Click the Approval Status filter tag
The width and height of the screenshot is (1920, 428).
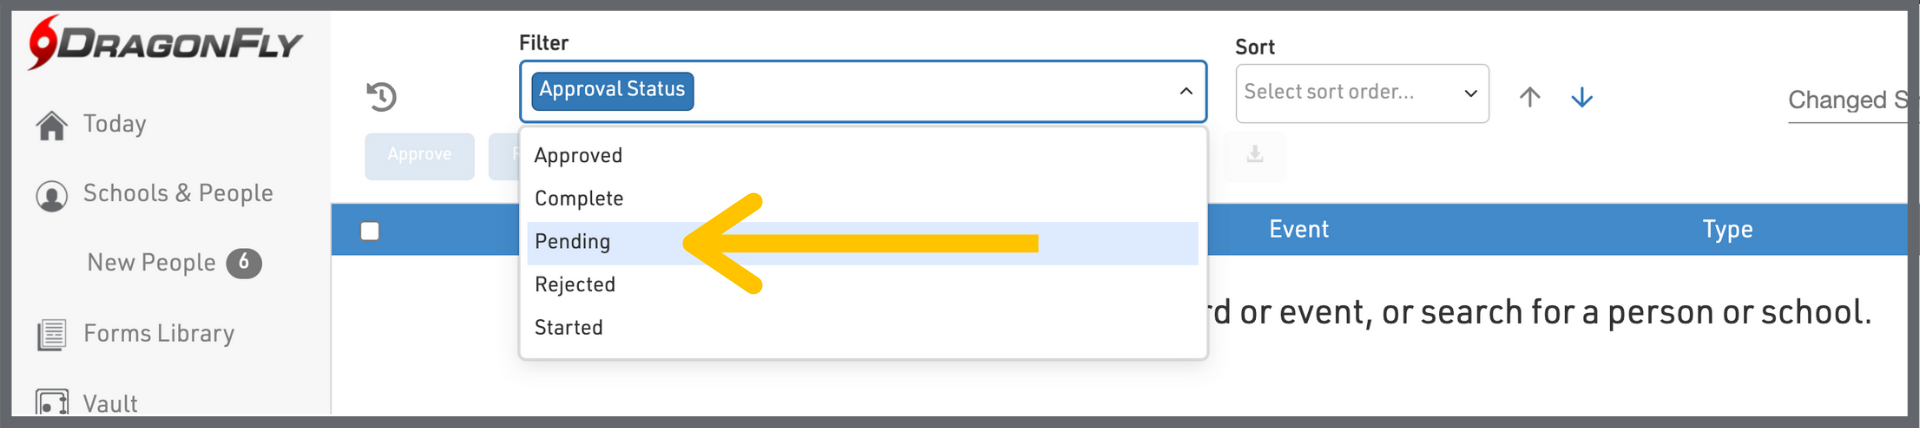click(x=612, y=90)
